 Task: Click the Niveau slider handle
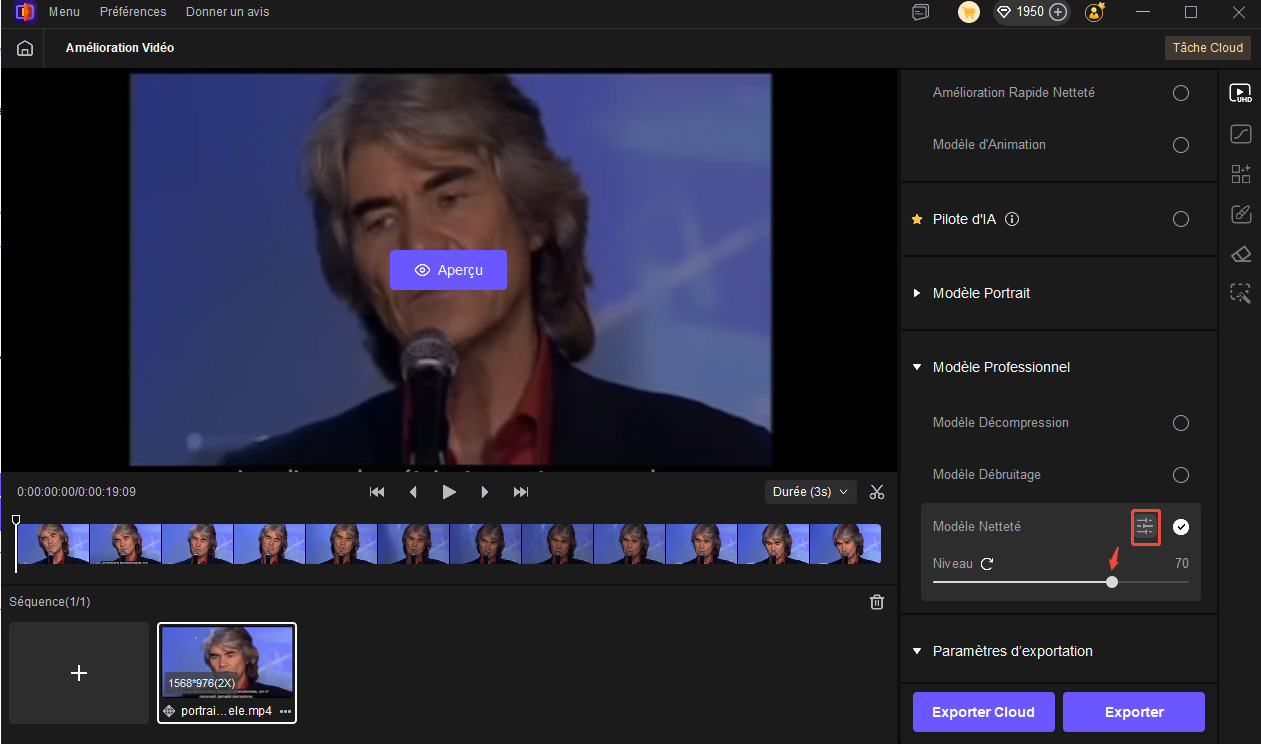[x=1112, y=582]
